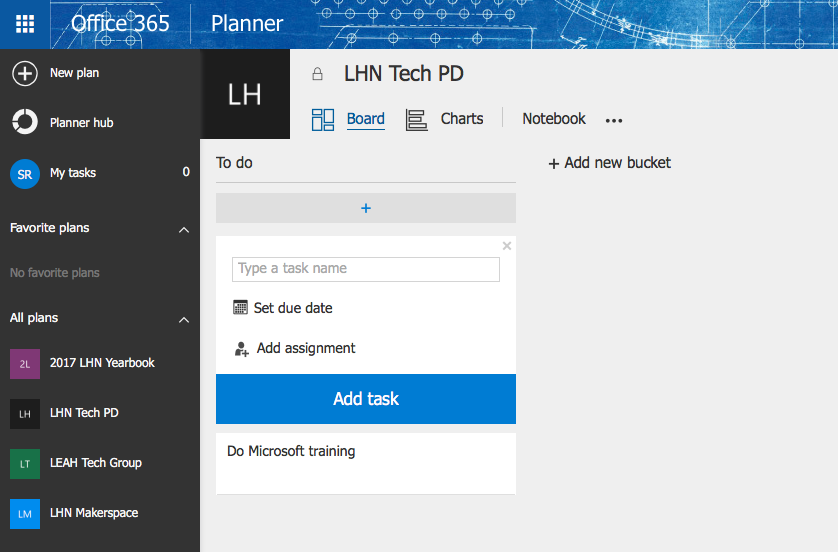Viewport: 838px width, 552px height.
Task: Click the Board view icon
Action: [323, 119]
